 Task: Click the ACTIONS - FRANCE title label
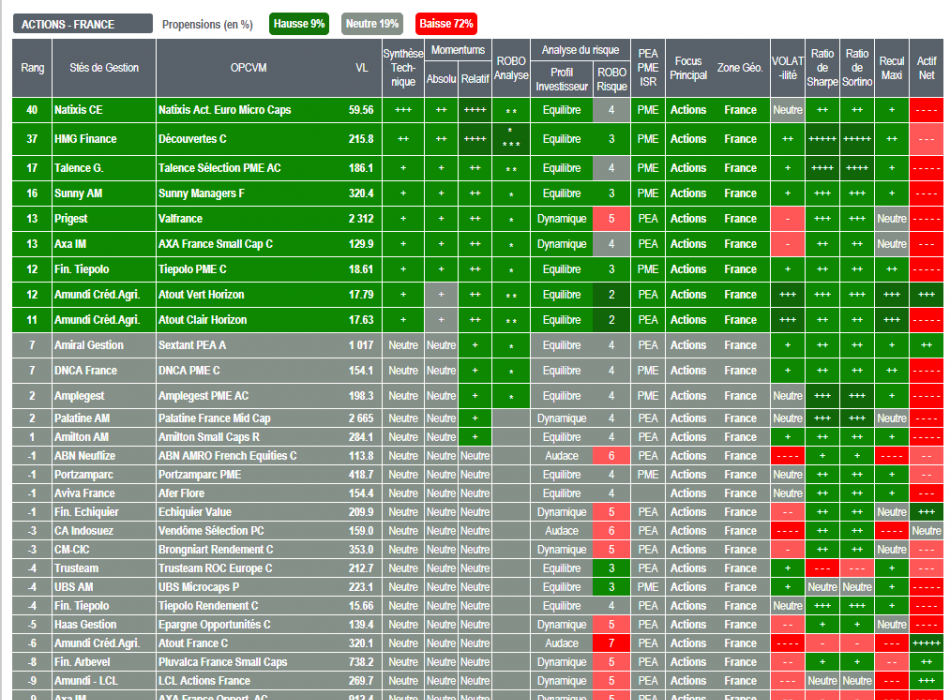coord(82,24)
